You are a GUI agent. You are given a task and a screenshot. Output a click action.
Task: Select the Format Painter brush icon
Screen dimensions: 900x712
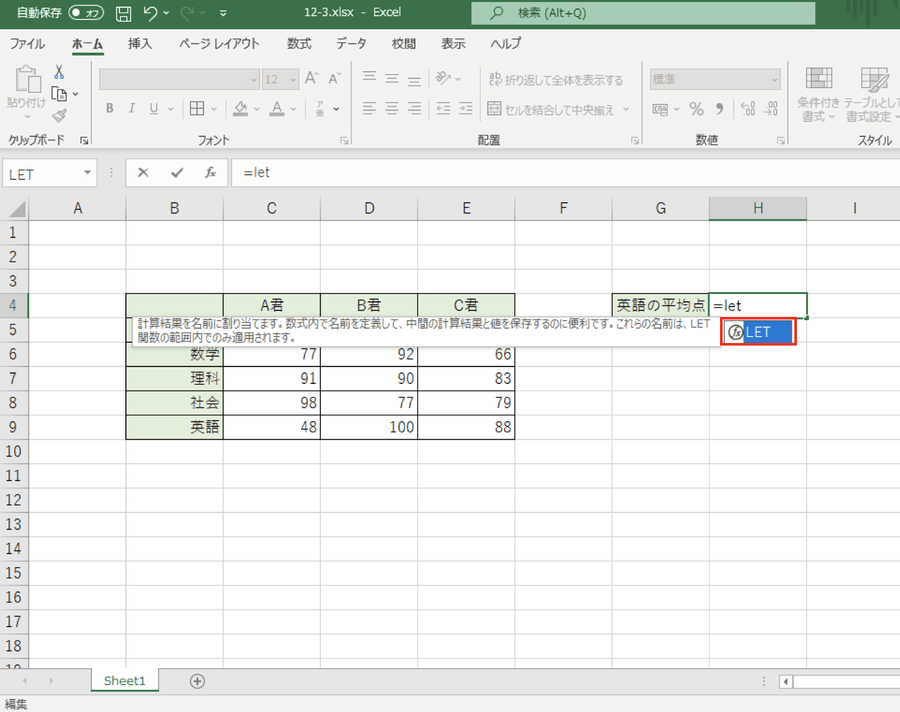[59, 115]
